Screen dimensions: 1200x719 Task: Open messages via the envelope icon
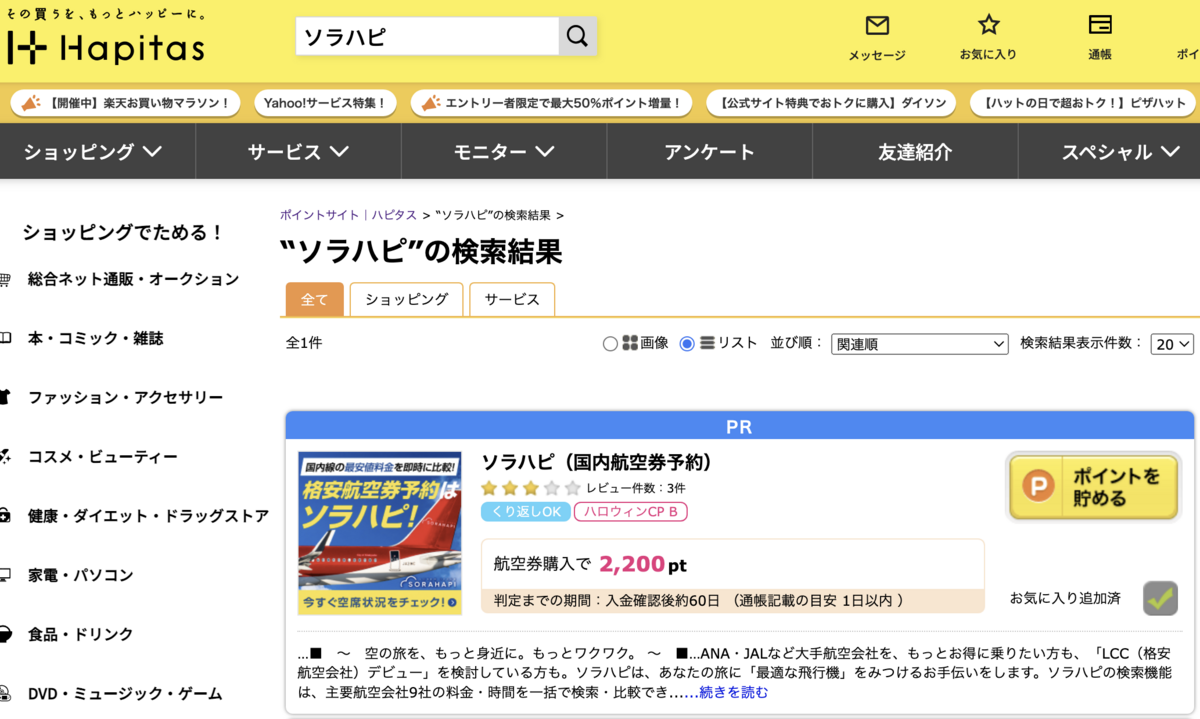point(876,24)
